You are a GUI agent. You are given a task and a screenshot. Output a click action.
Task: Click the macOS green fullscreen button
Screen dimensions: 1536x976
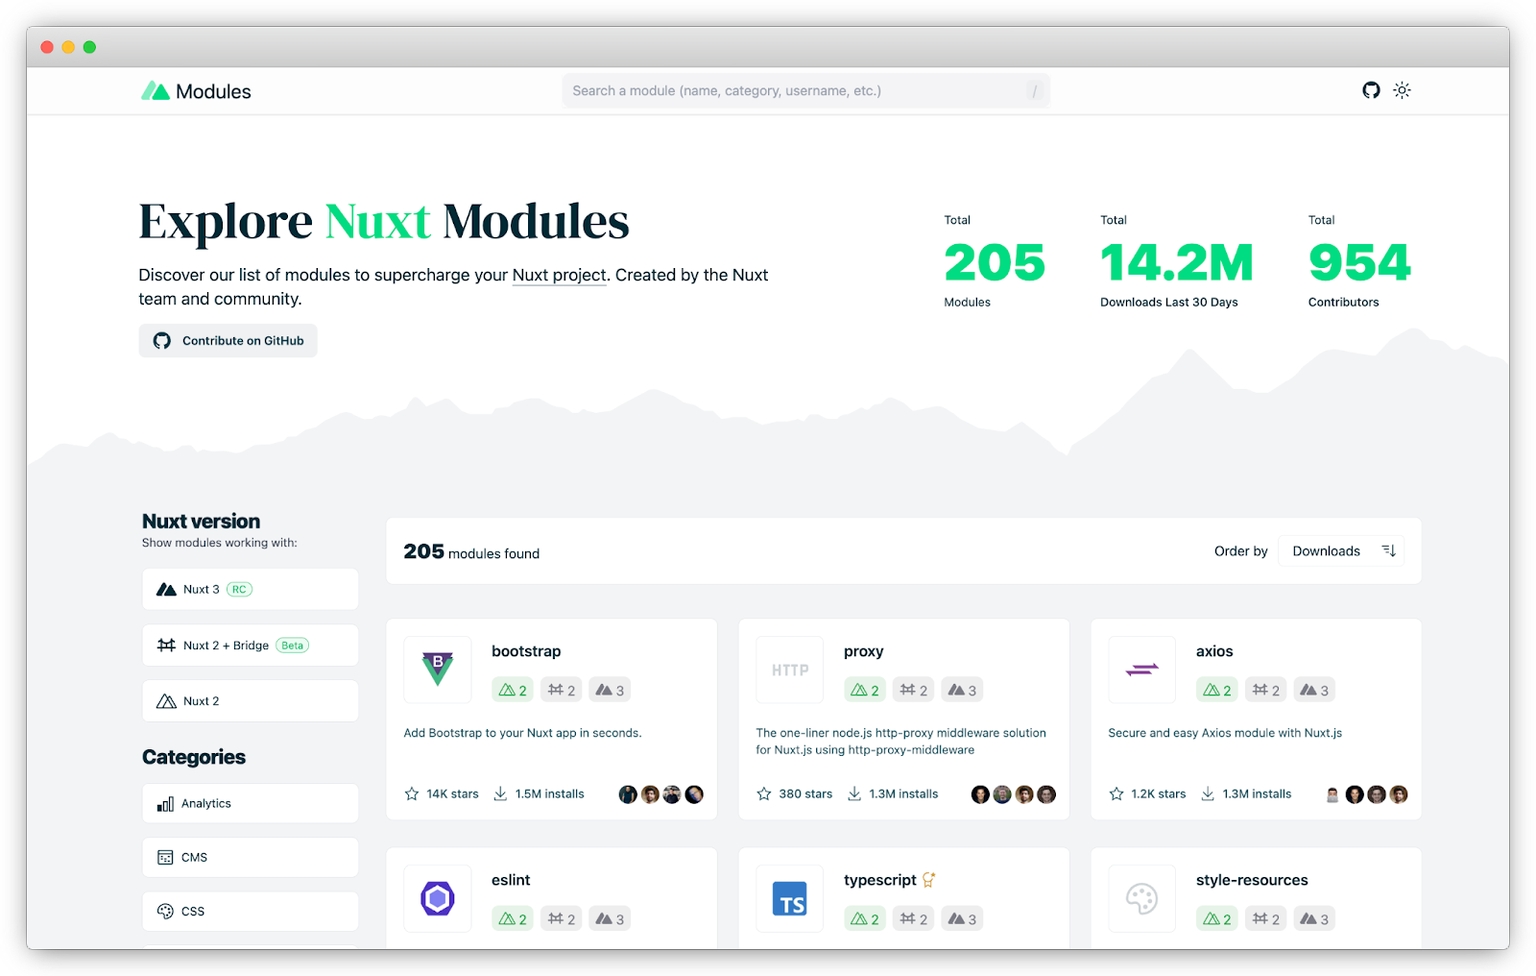coord(89,47)
